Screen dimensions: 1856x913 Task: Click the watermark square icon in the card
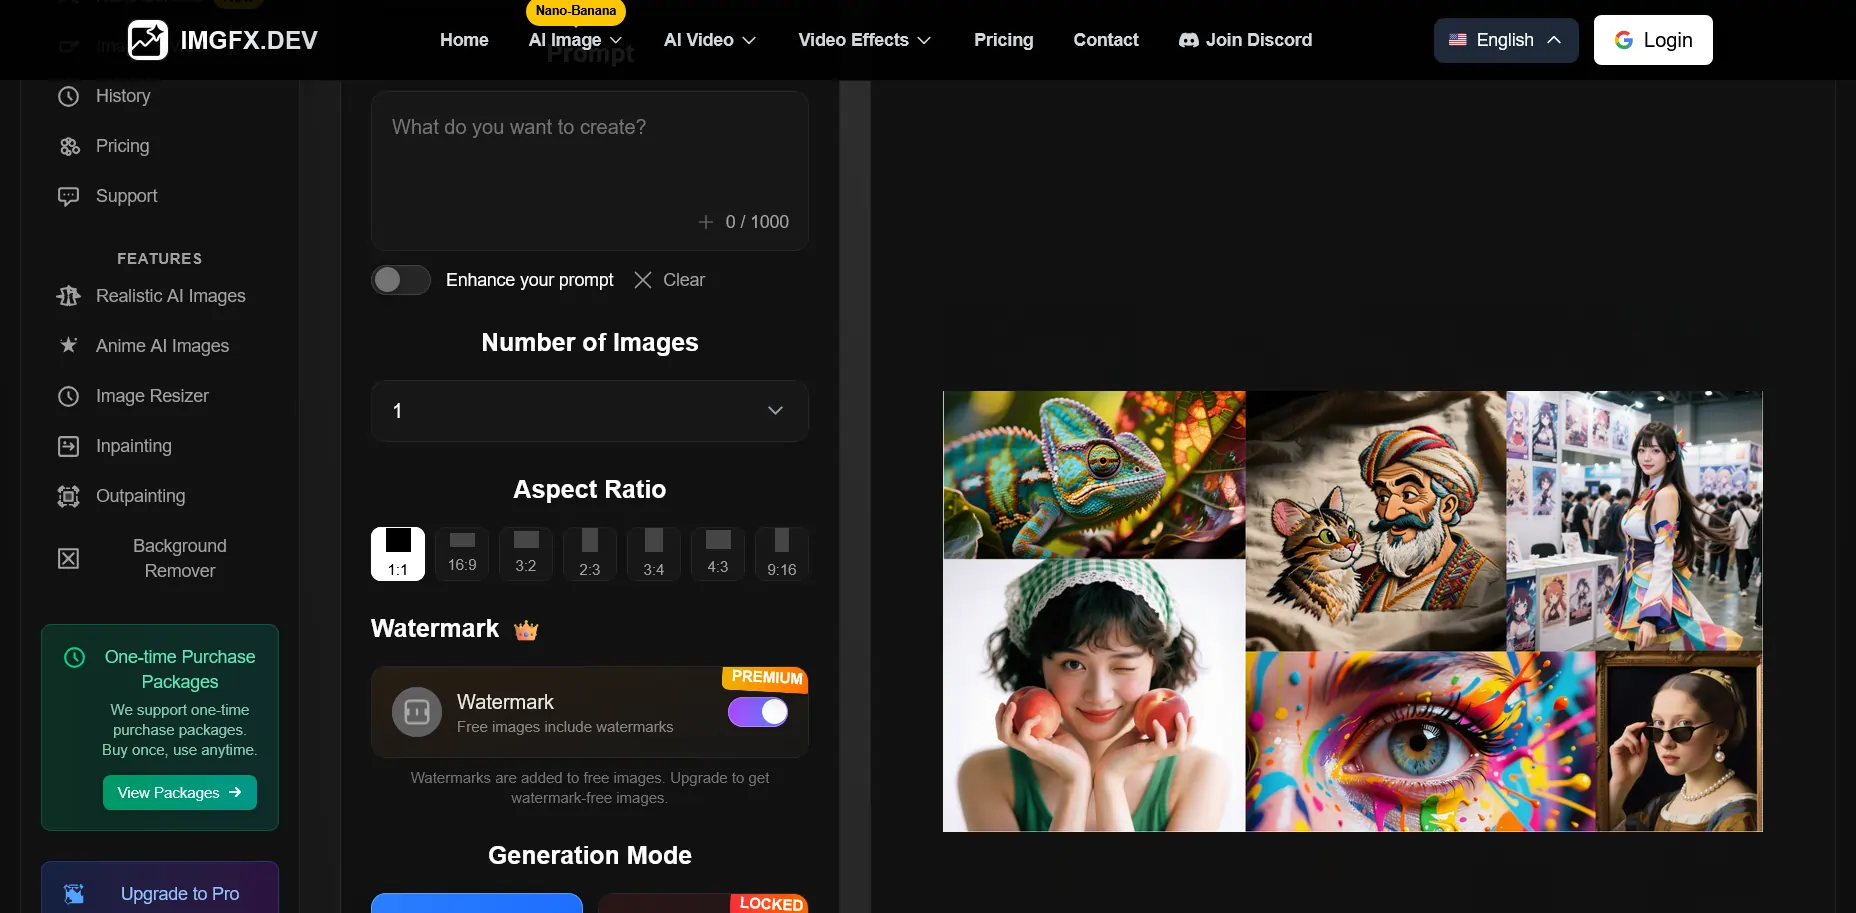point(417,712)
